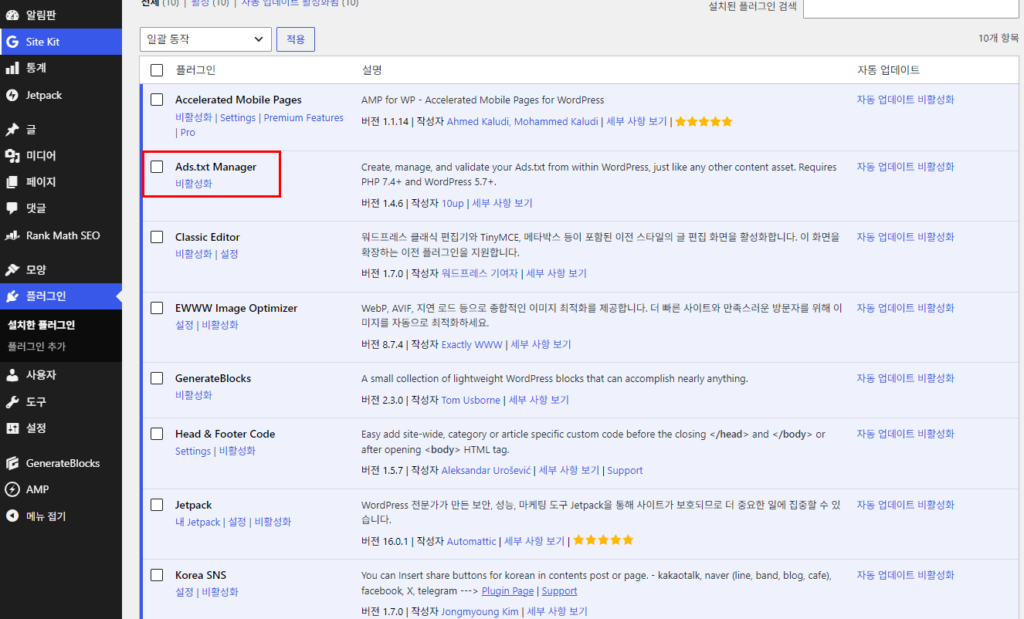Open Accelerated Mobile Pages Settings link
Image resolution: width=1024 pixels, height=619 pixels.
[x=238, y=118]
